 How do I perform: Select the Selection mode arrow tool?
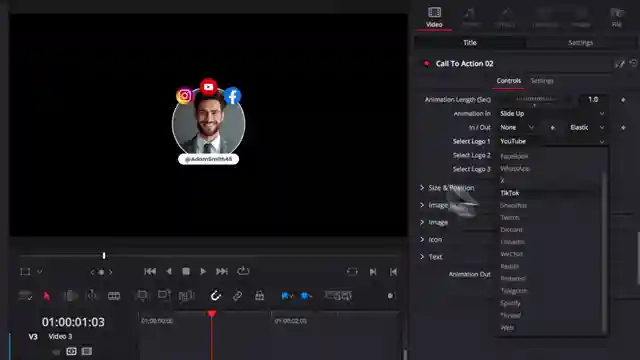coord(47,296)
